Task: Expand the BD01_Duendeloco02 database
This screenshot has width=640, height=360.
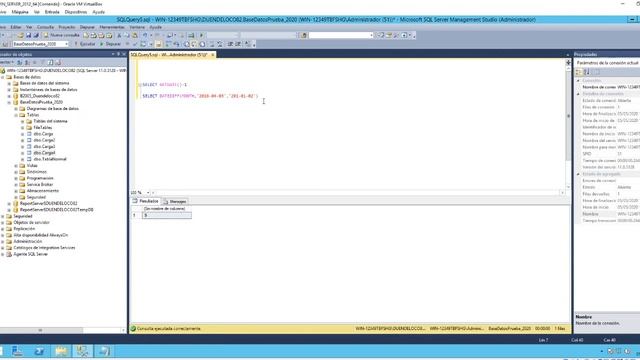Action: coord(9,96)
